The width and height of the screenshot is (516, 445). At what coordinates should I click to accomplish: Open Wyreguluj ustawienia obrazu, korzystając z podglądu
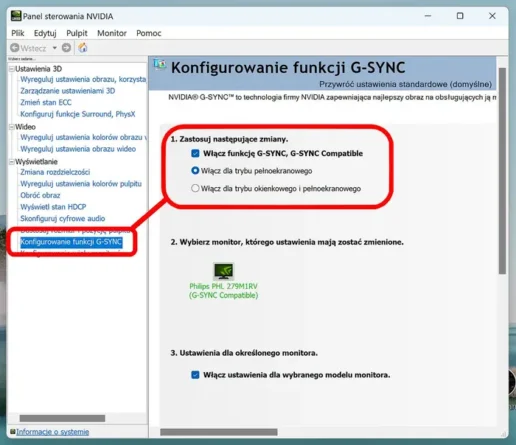pyautogui.click(x=83, y=79)
